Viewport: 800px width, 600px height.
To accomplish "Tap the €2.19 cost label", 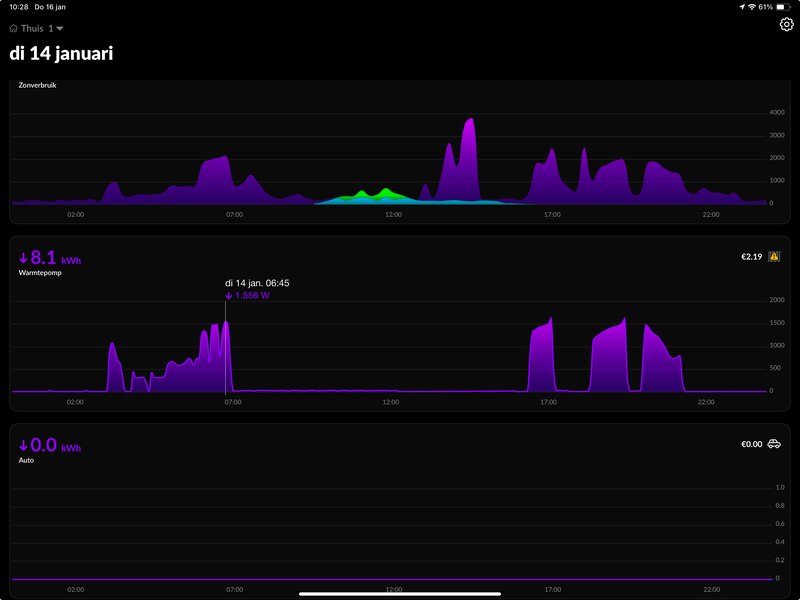I will [752, 257].
